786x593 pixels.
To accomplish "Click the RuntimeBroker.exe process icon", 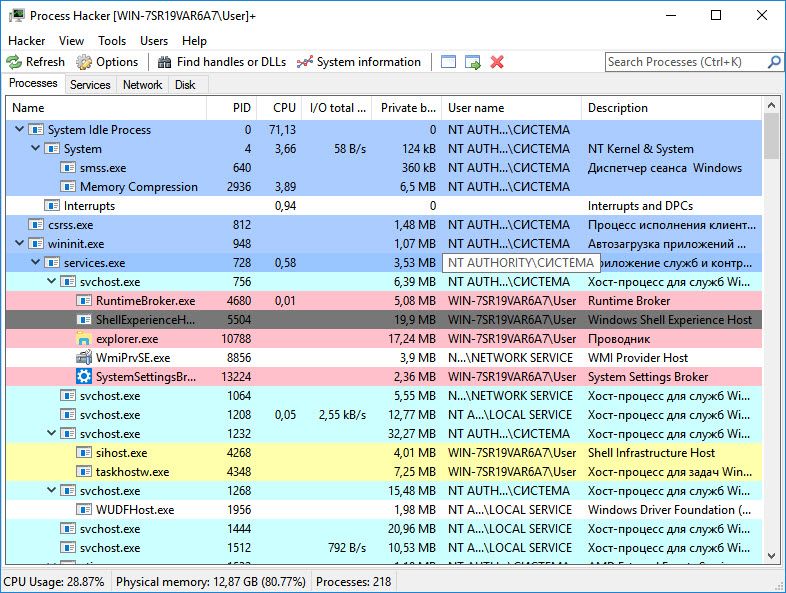I will coord(84,301).
